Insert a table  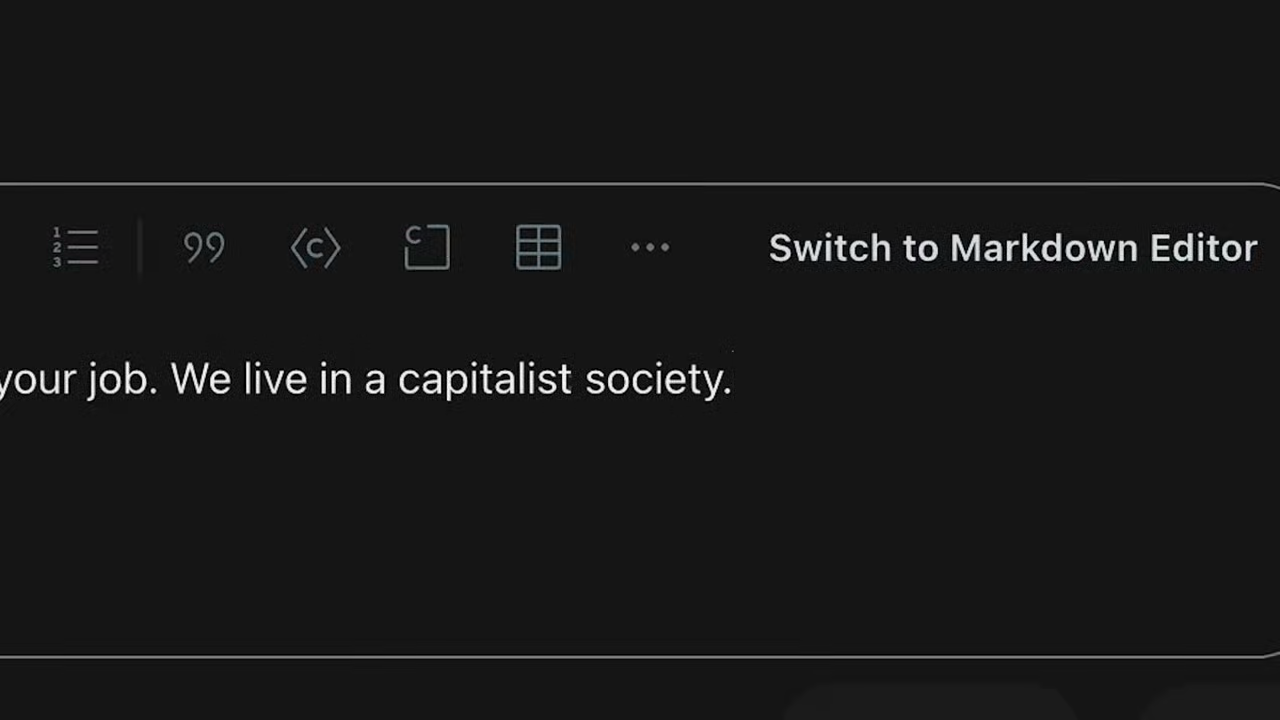coord(538,248)
